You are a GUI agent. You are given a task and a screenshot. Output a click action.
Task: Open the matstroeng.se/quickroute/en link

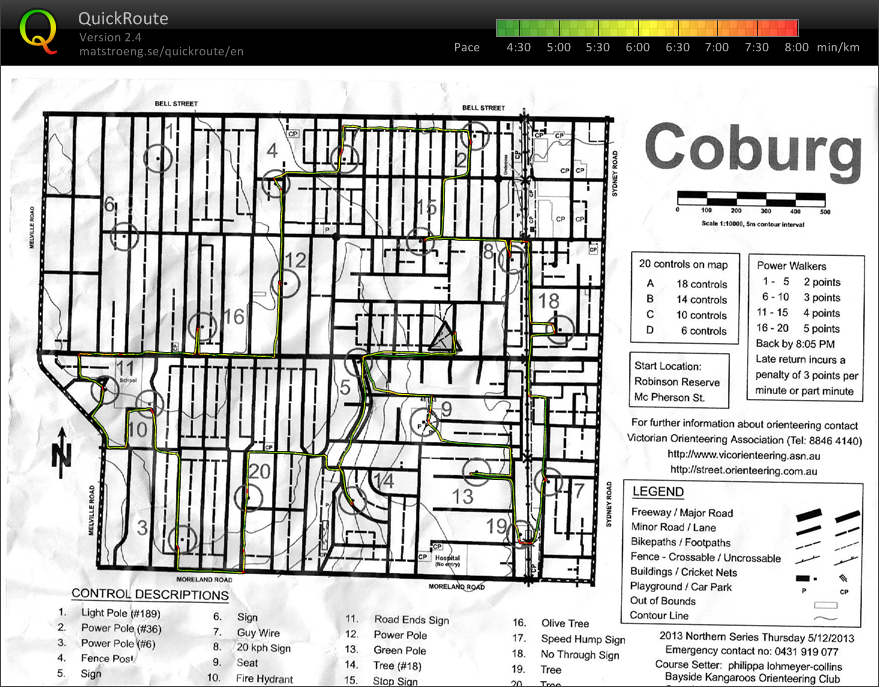pos(161,51)
